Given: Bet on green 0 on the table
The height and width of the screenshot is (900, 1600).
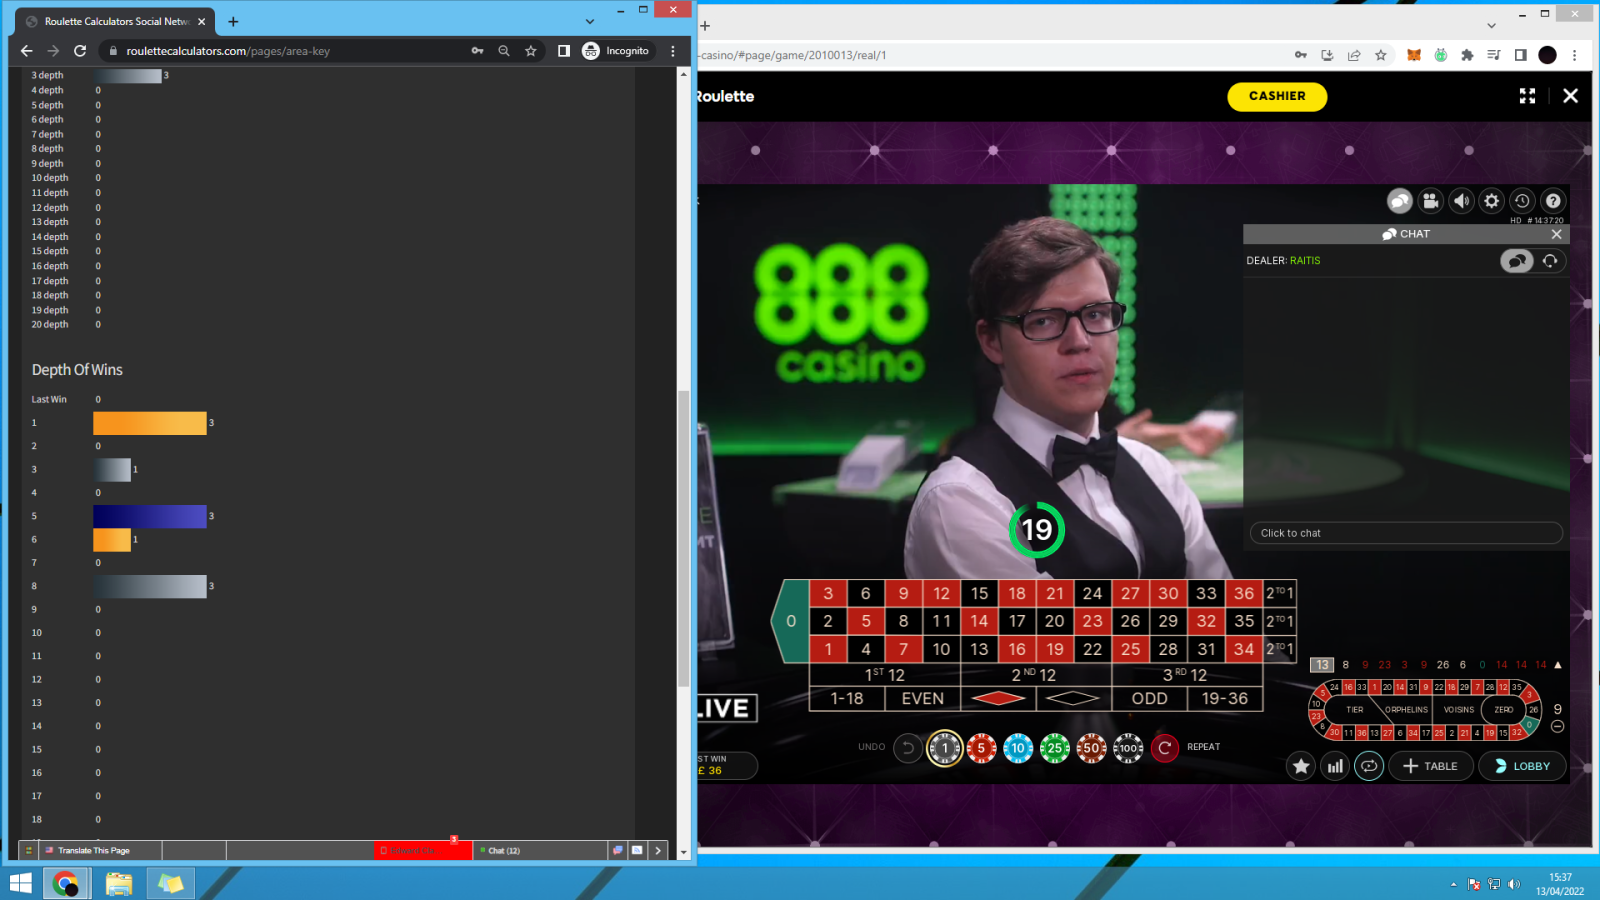Looking at the screenshot, I should click(790, 621).
